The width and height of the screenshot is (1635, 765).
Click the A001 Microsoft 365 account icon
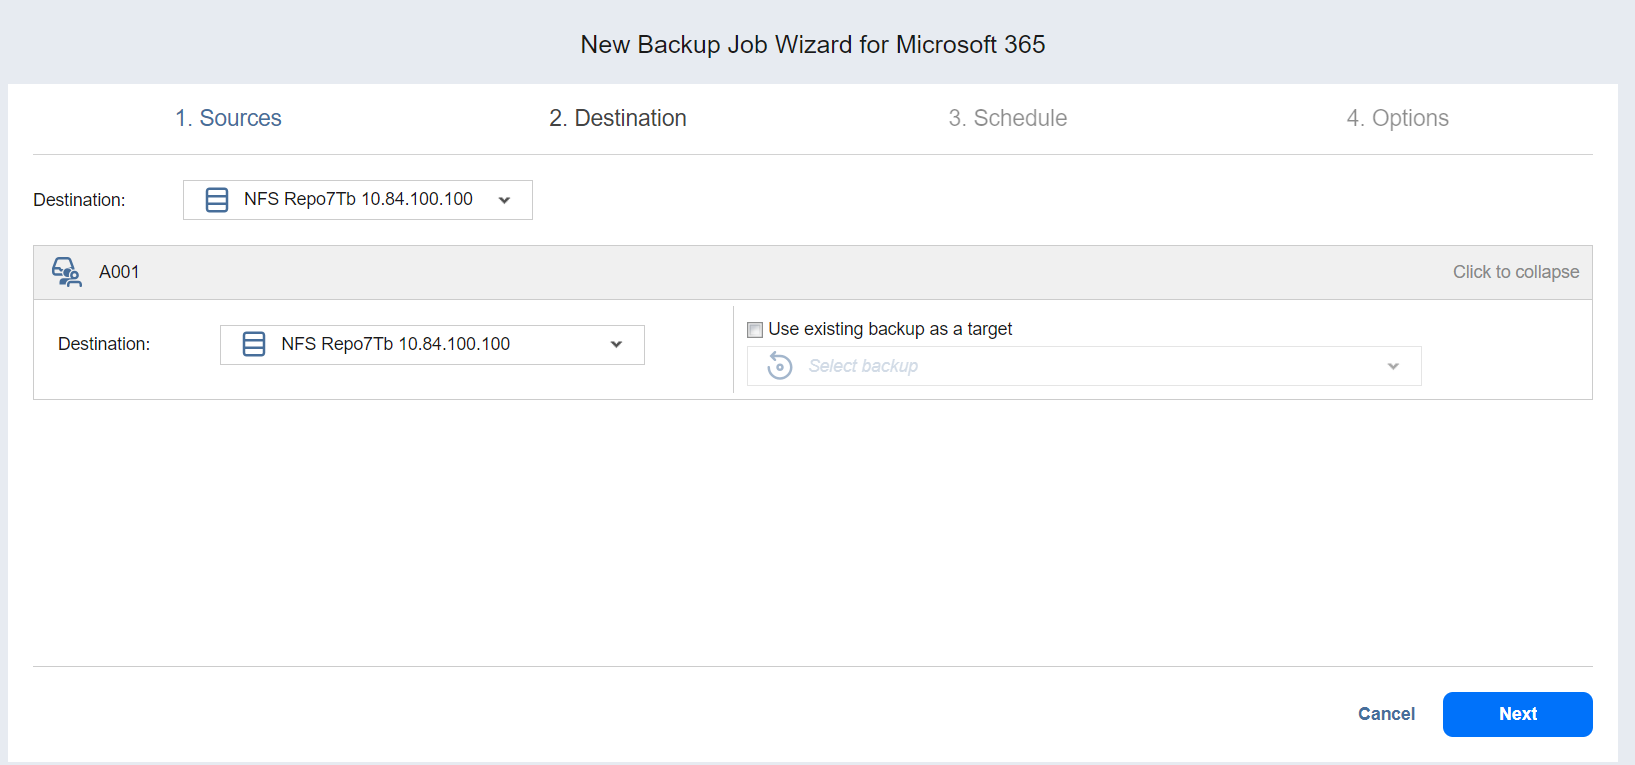pyautogui.click(x=67, y=272)
